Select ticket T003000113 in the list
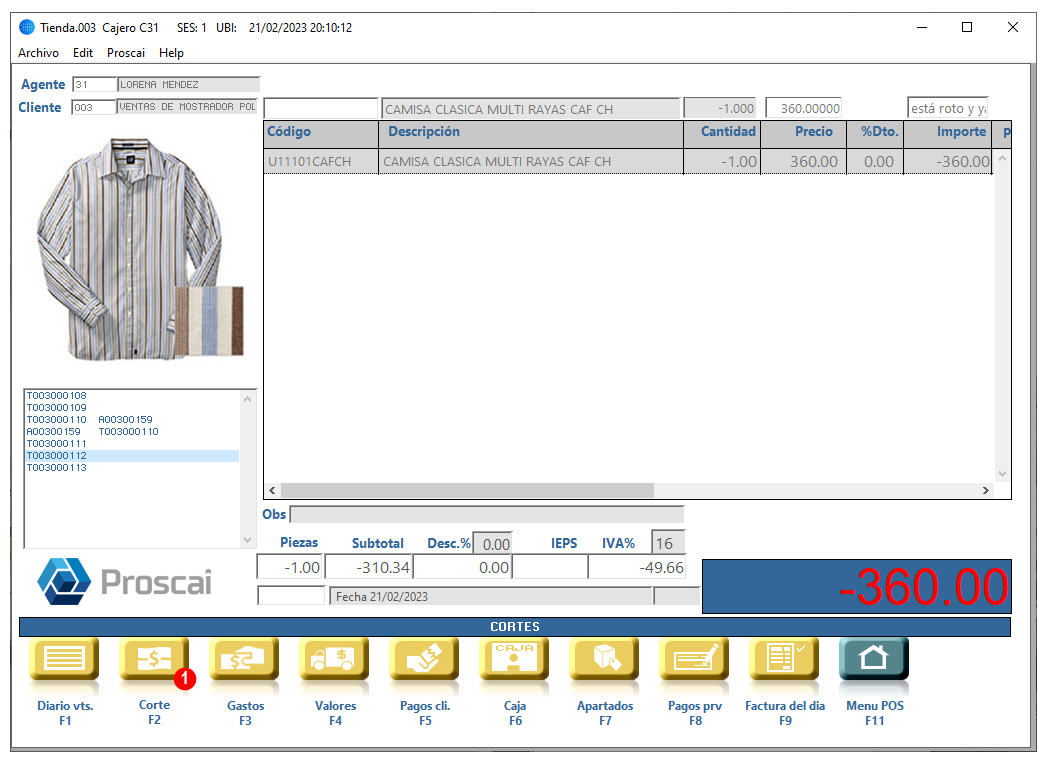 [x=57, y=467]
